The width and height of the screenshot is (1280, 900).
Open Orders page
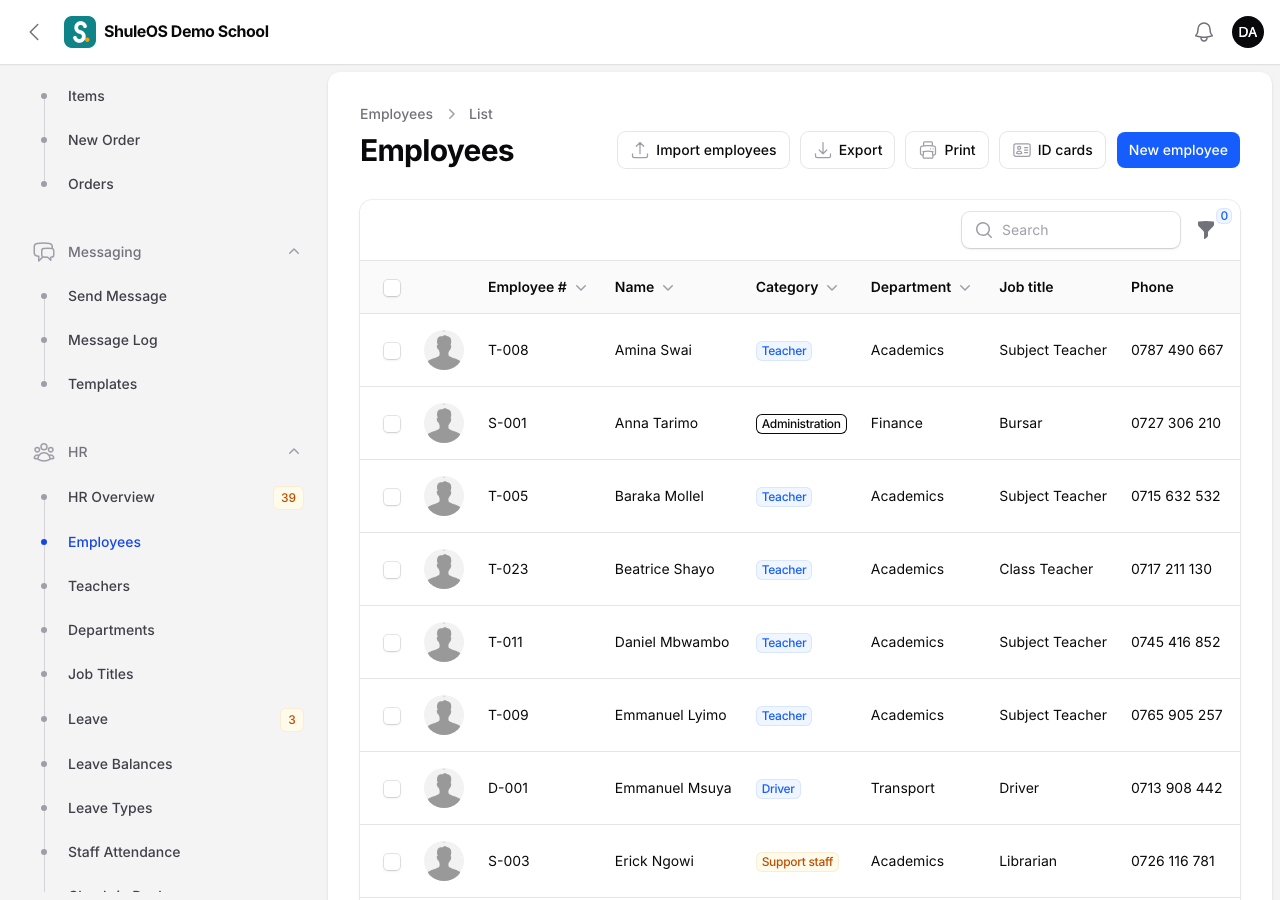pos(91,184)
